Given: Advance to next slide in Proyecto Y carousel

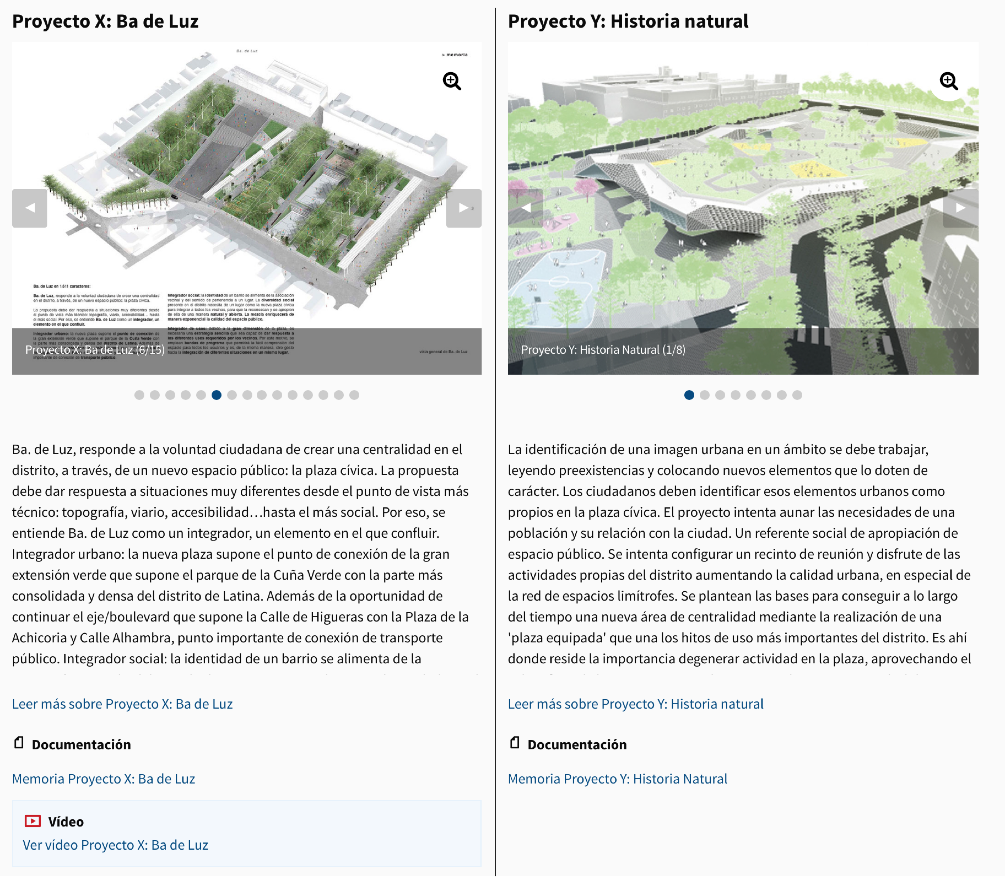Looking at the screenshot, I should tap(960, 208).
